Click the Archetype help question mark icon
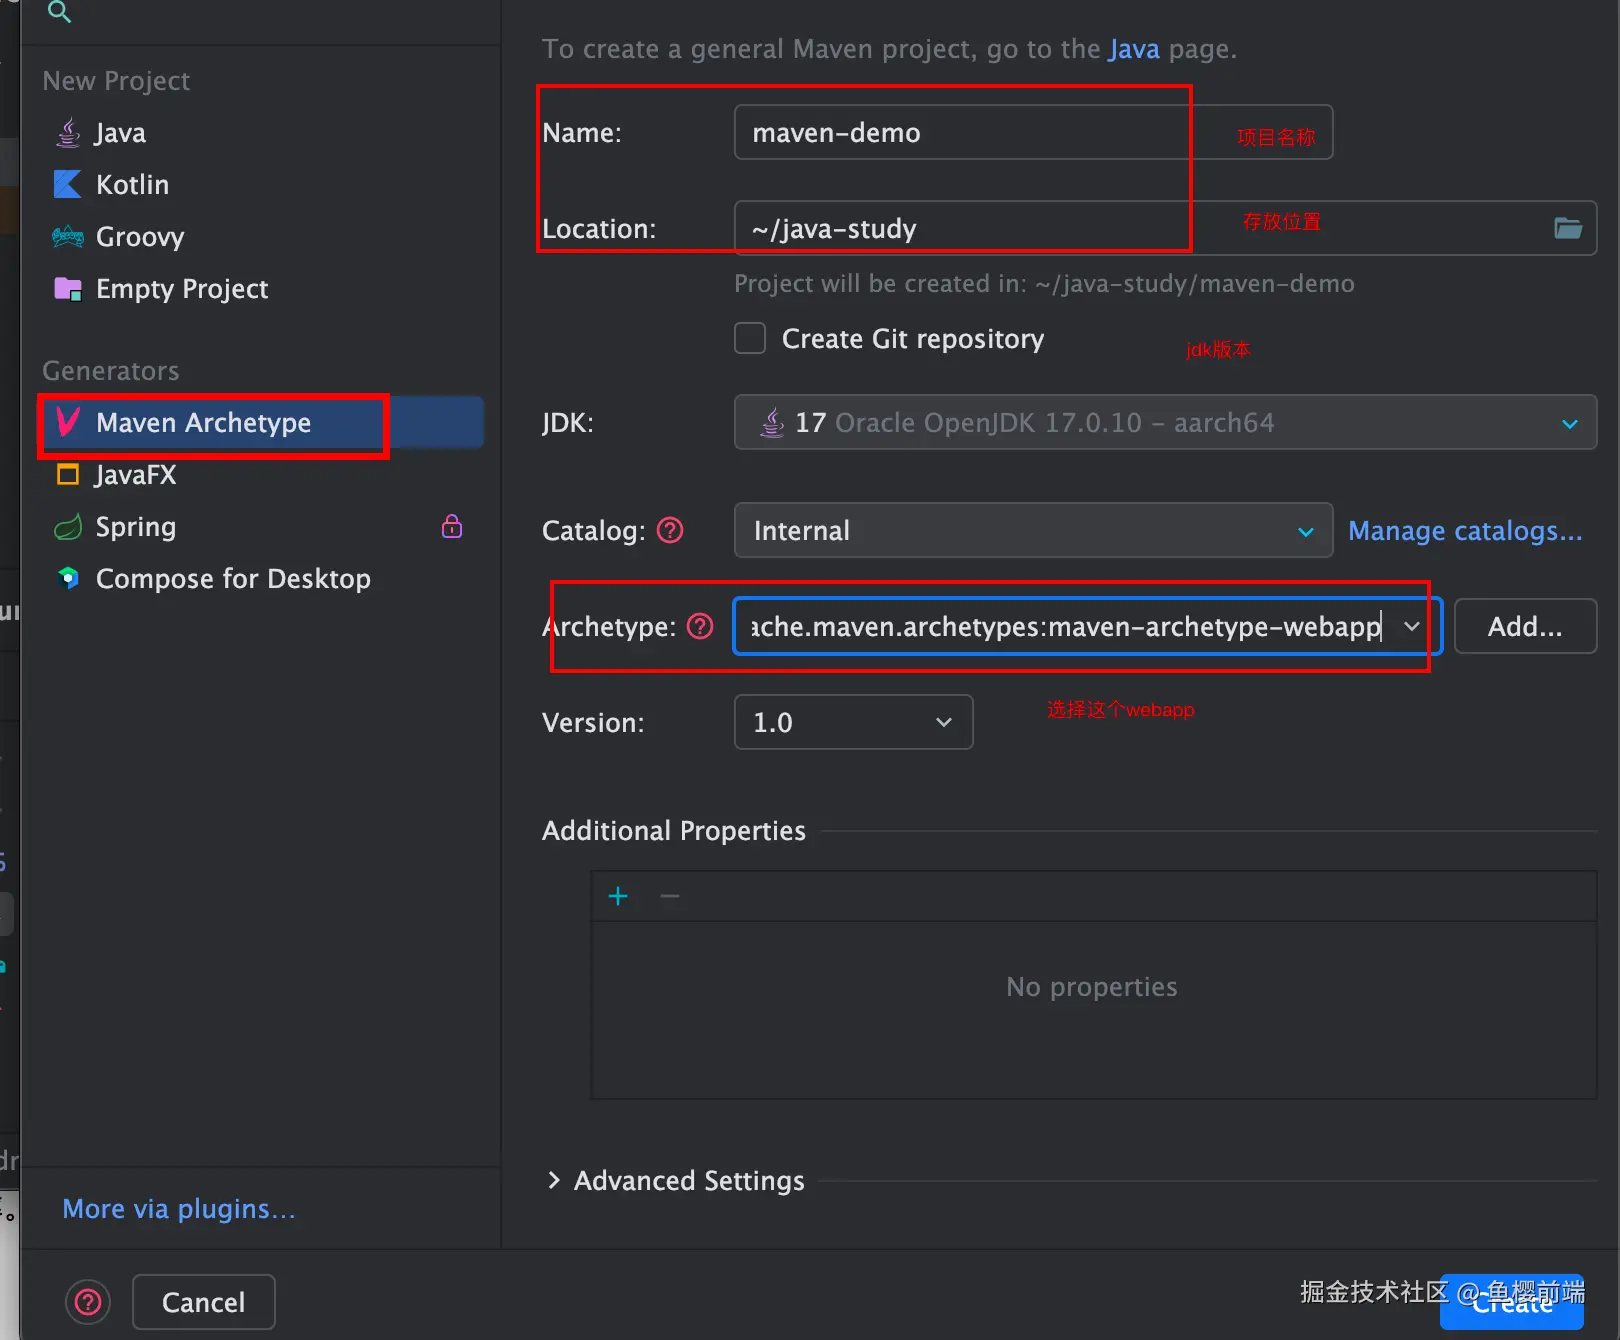The height and width of the screenshot is (1340, 1620). click(701, 626)
